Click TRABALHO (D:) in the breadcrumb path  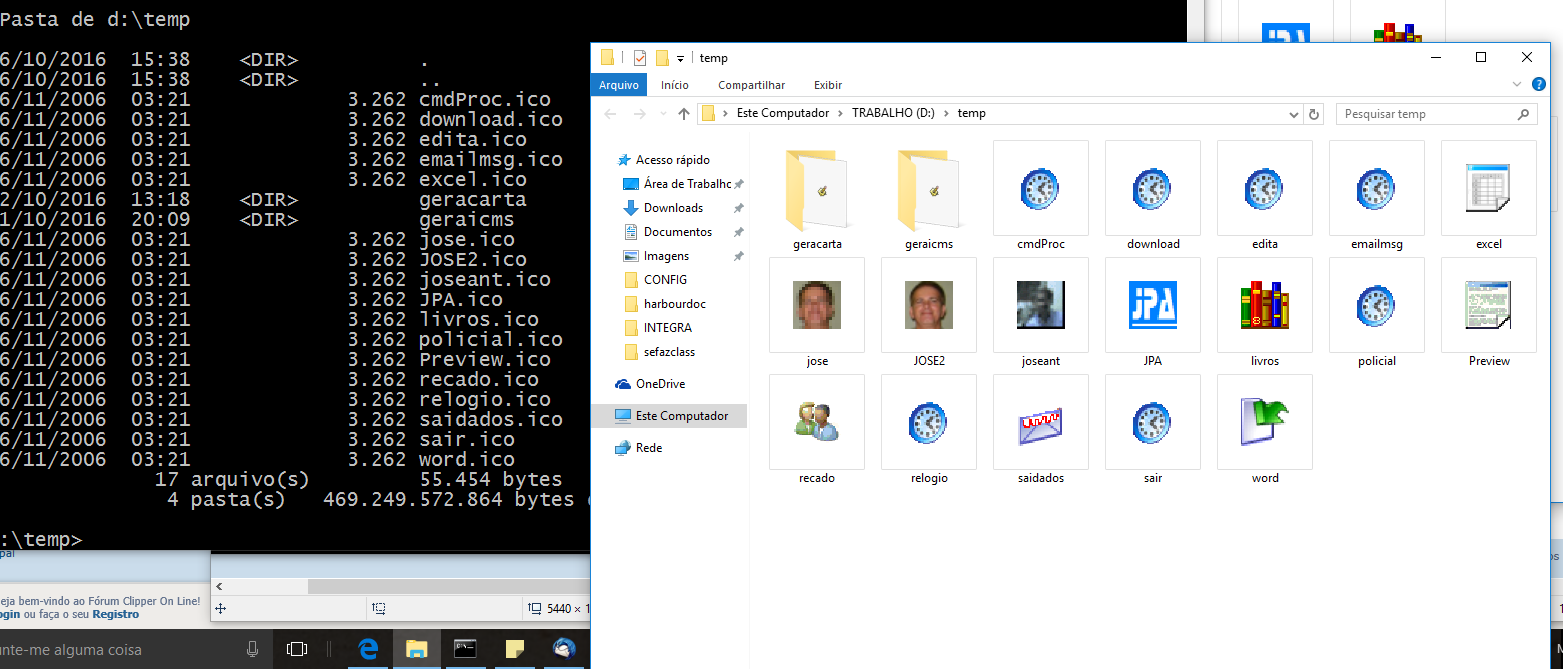click(x=892, y=113)
